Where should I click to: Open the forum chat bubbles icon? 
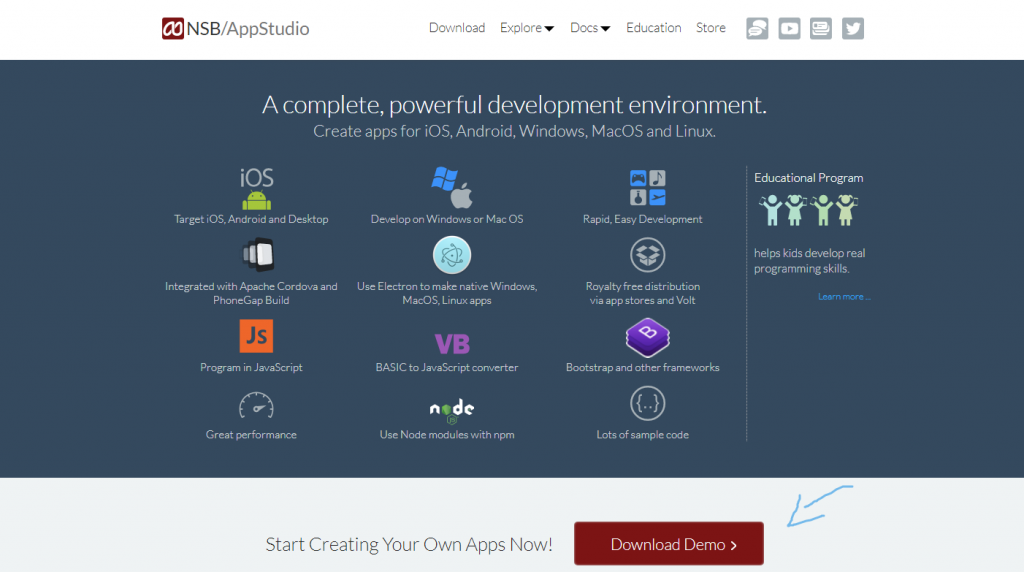(757, 29)
